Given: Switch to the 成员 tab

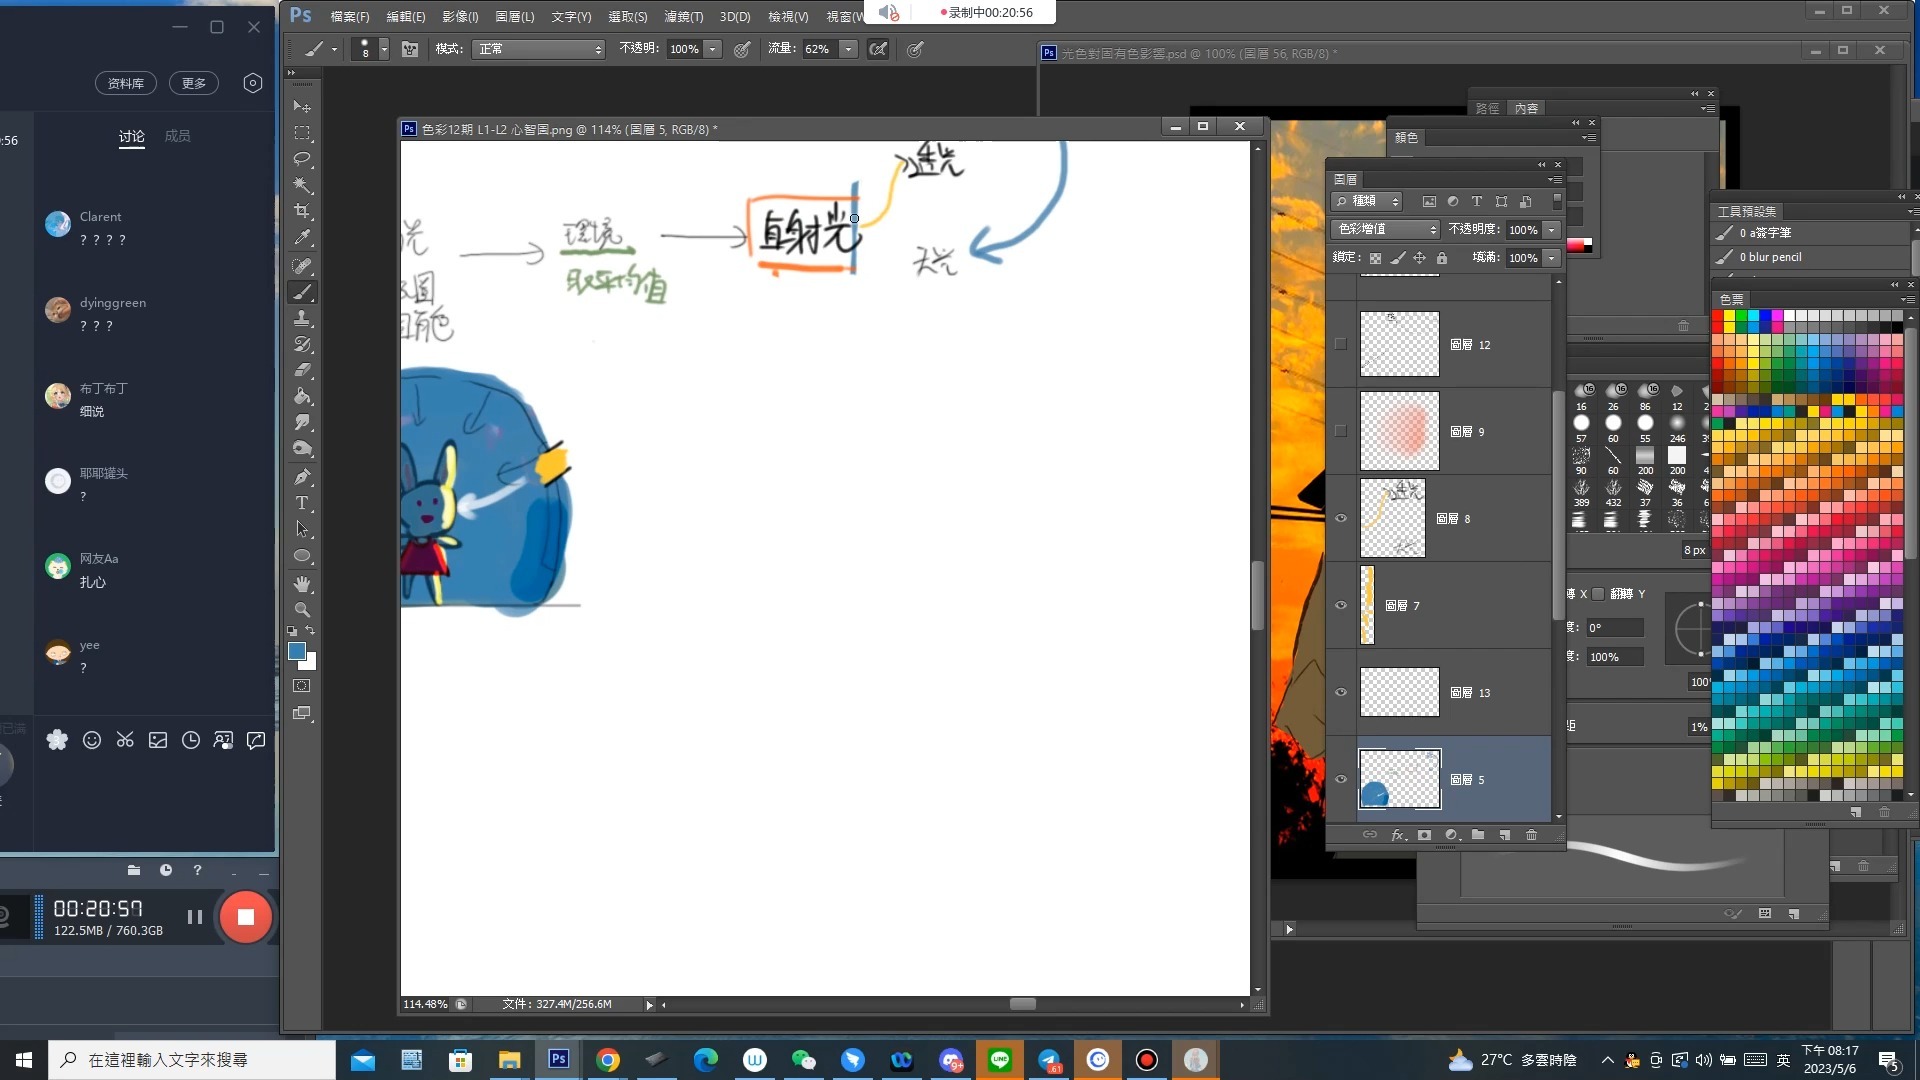Looking at the screenshot, I should [177, 136].
